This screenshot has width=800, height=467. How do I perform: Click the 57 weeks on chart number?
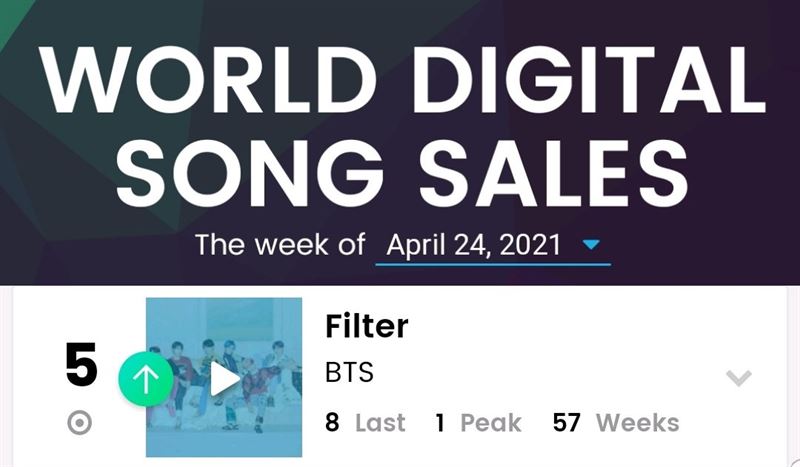point(566,423)
